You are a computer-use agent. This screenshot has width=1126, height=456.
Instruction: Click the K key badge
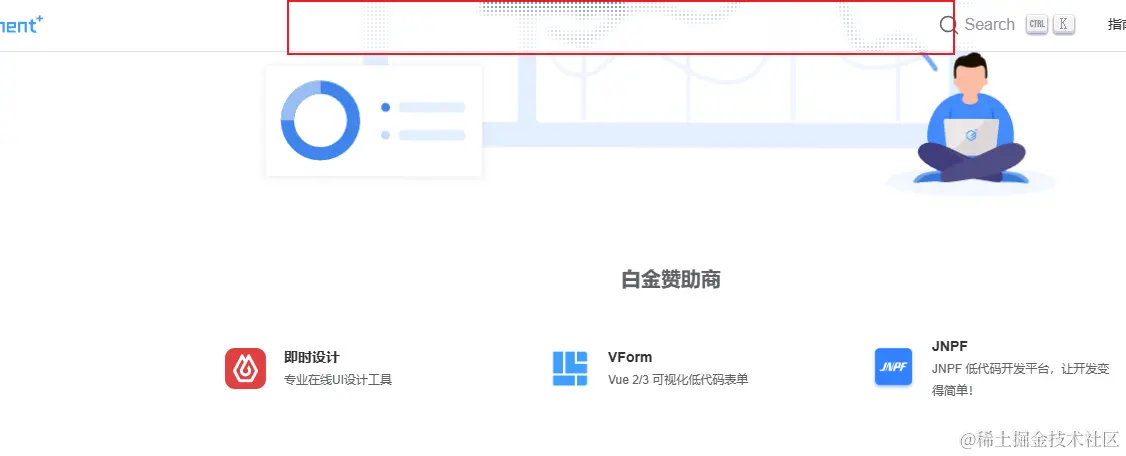coord(1064,24)
